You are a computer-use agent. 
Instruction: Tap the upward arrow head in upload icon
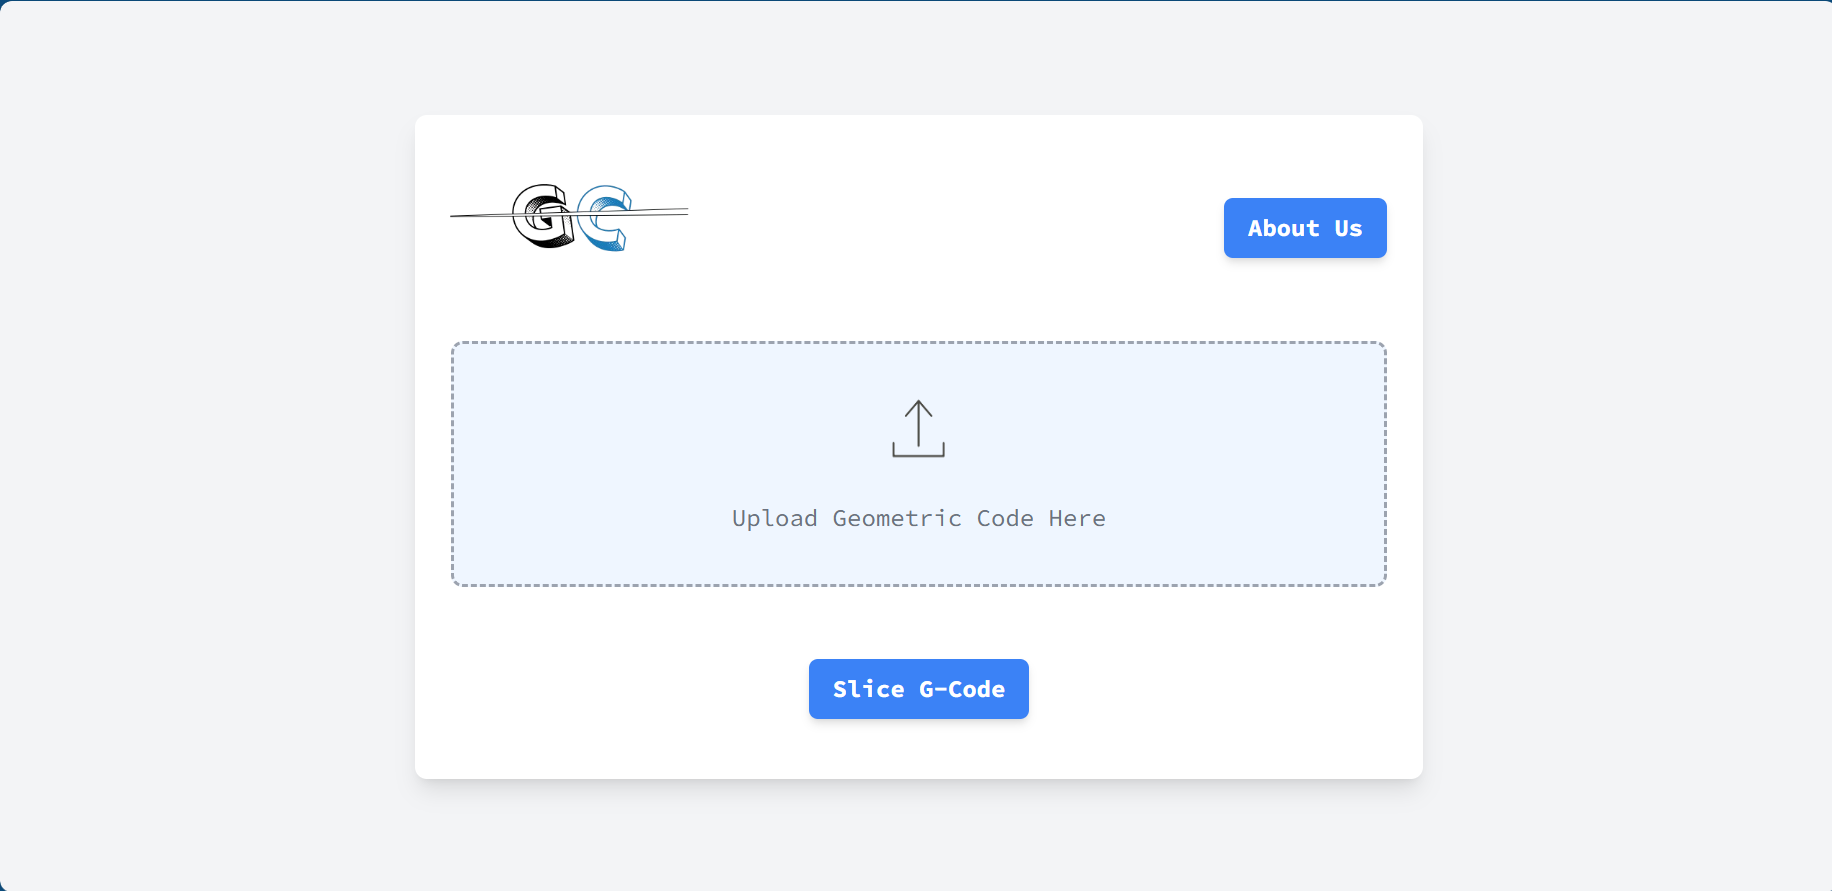click(x=918, y=409)
